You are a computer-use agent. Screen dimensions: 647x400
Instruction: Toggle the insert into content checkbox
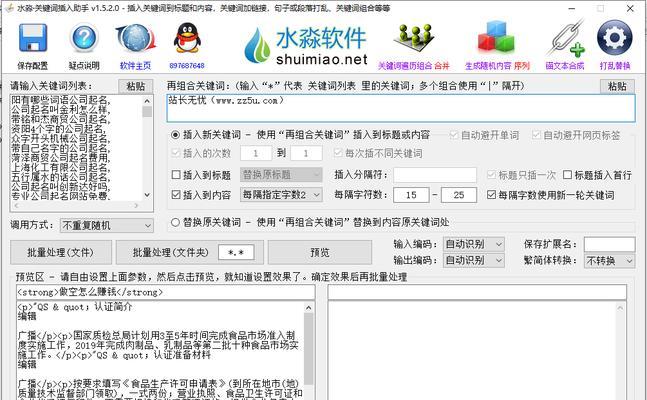[x=176, y=194]
